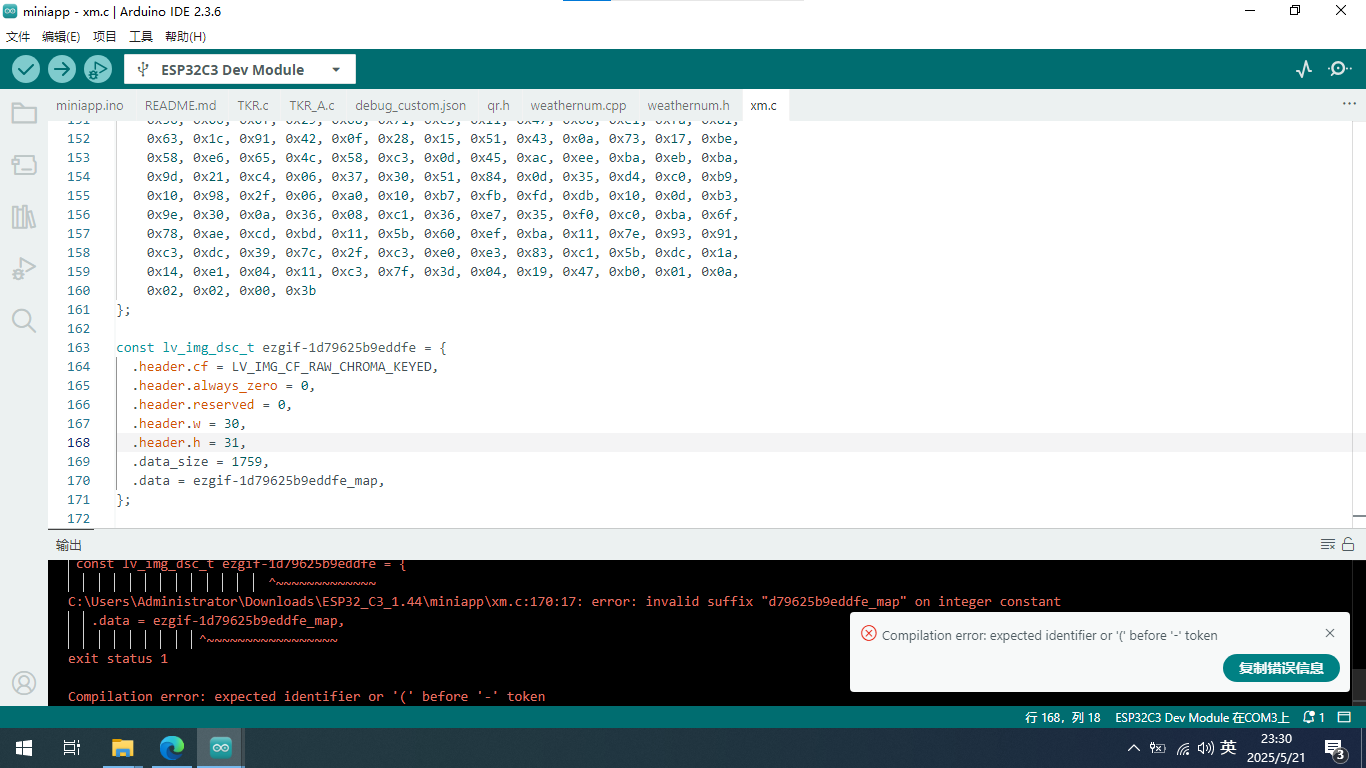Click the Arduino IDE taskbar icon
This screenshot has width=1366, height=768.
pyautogui.click(x=221, y=747)
